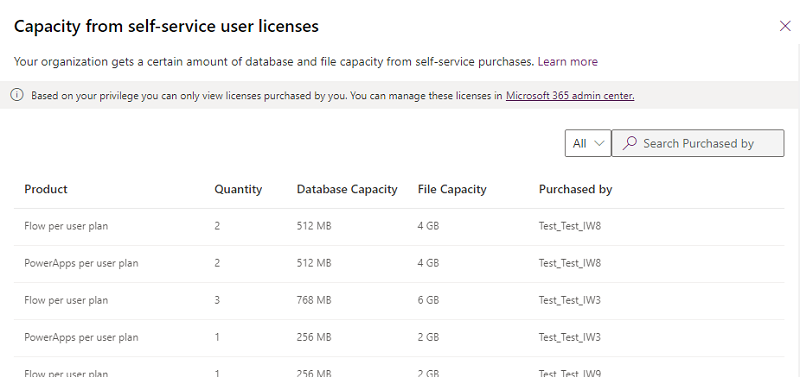Select the Flow per user plan row with quantity 3
This screenshot has height=377, width=800.
click(399, 300)
